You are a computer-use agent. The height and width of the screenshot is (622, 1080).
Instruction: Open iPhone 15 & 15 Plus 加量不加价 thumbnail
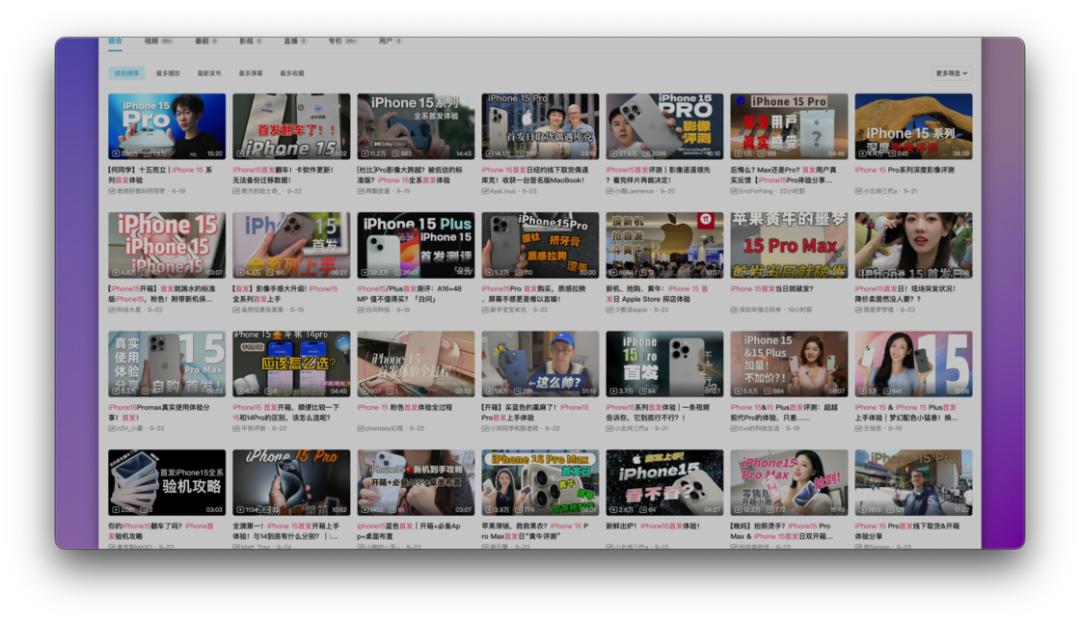click(x=789, y=364)
